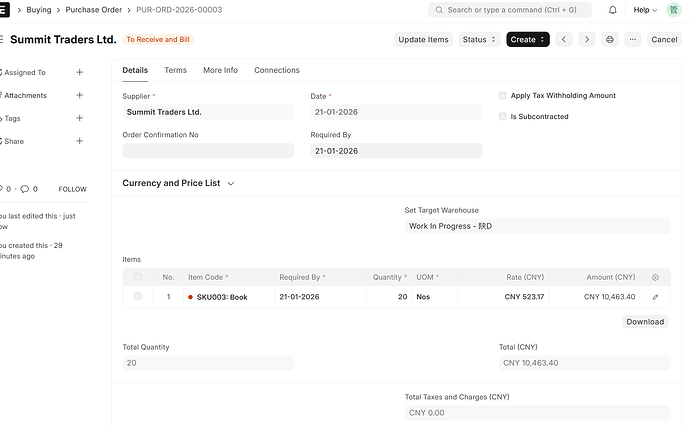Click the Download button below items
This screenshot has width=690, height=426.
point(645,322)
